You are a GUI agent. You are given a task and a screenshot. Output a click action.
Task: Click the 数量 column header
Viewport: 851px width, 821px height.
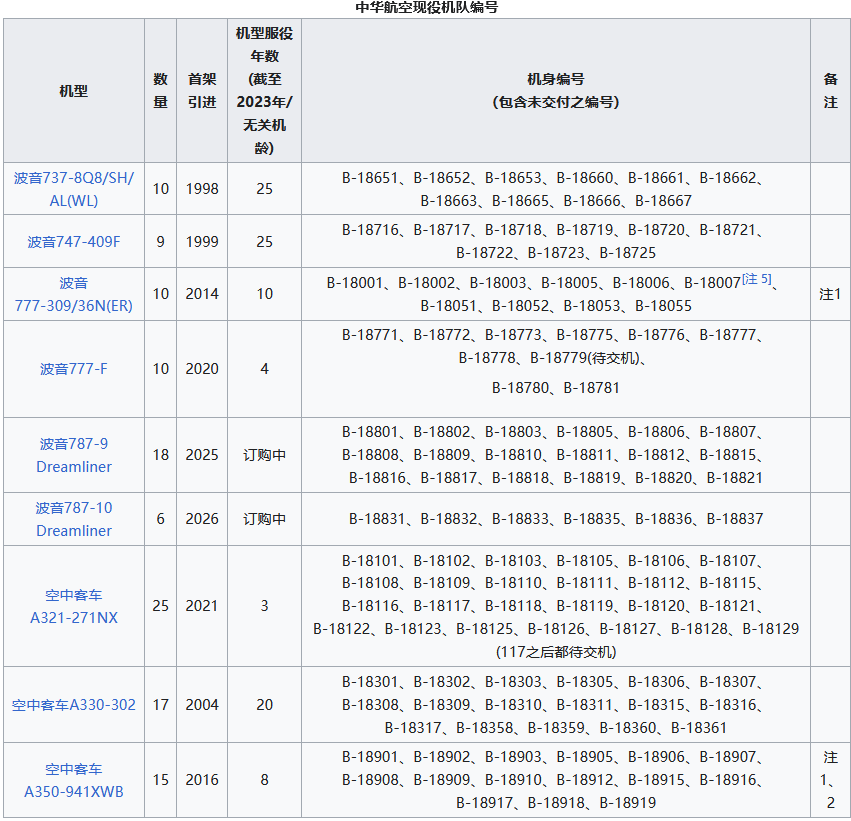coord(161,91)
